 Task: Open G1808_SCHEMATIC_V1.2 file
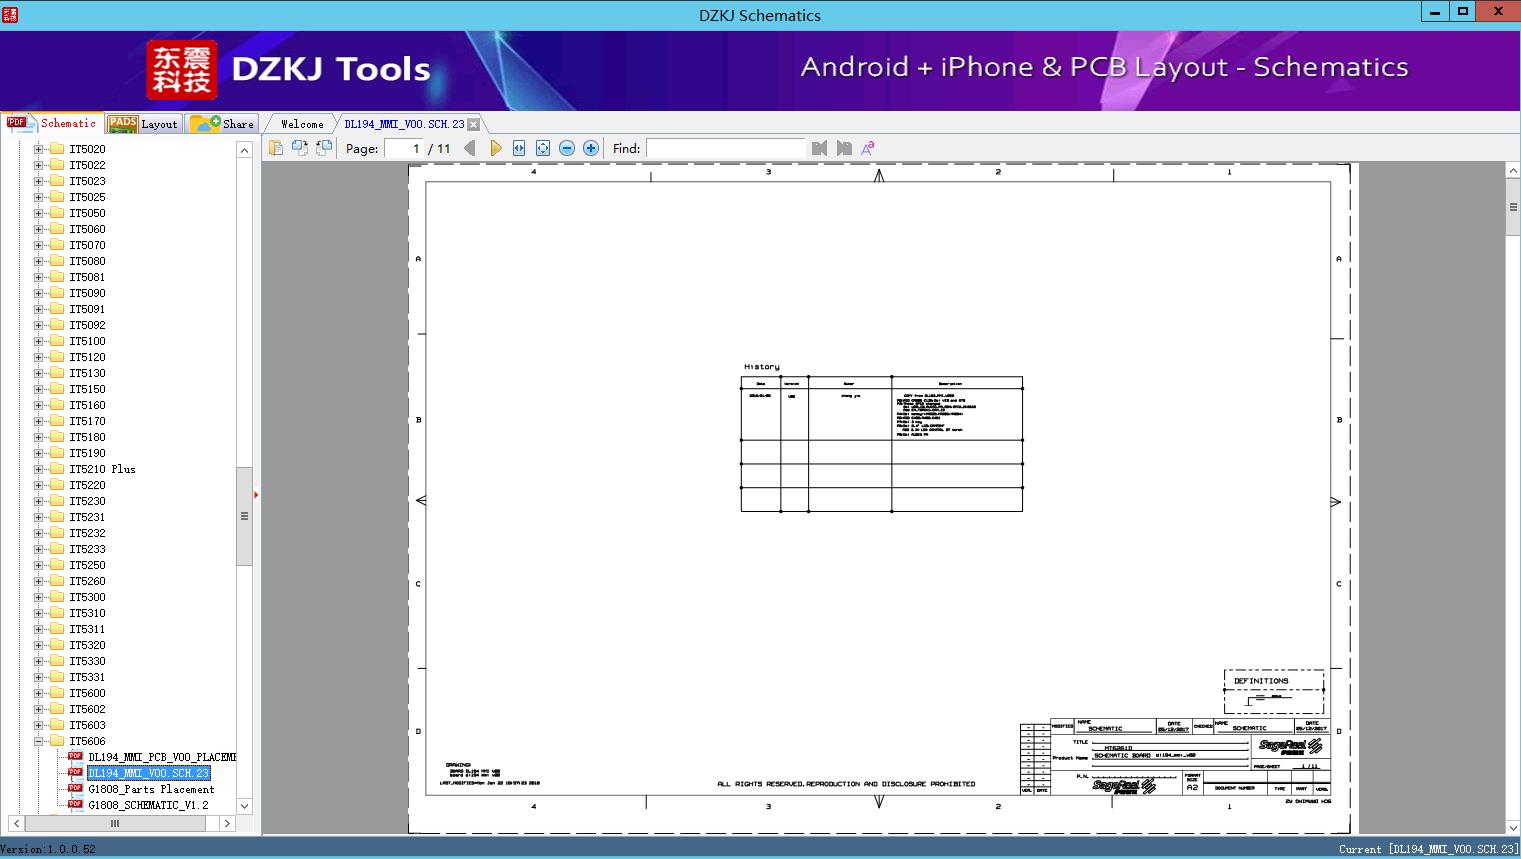click(148, 805)
